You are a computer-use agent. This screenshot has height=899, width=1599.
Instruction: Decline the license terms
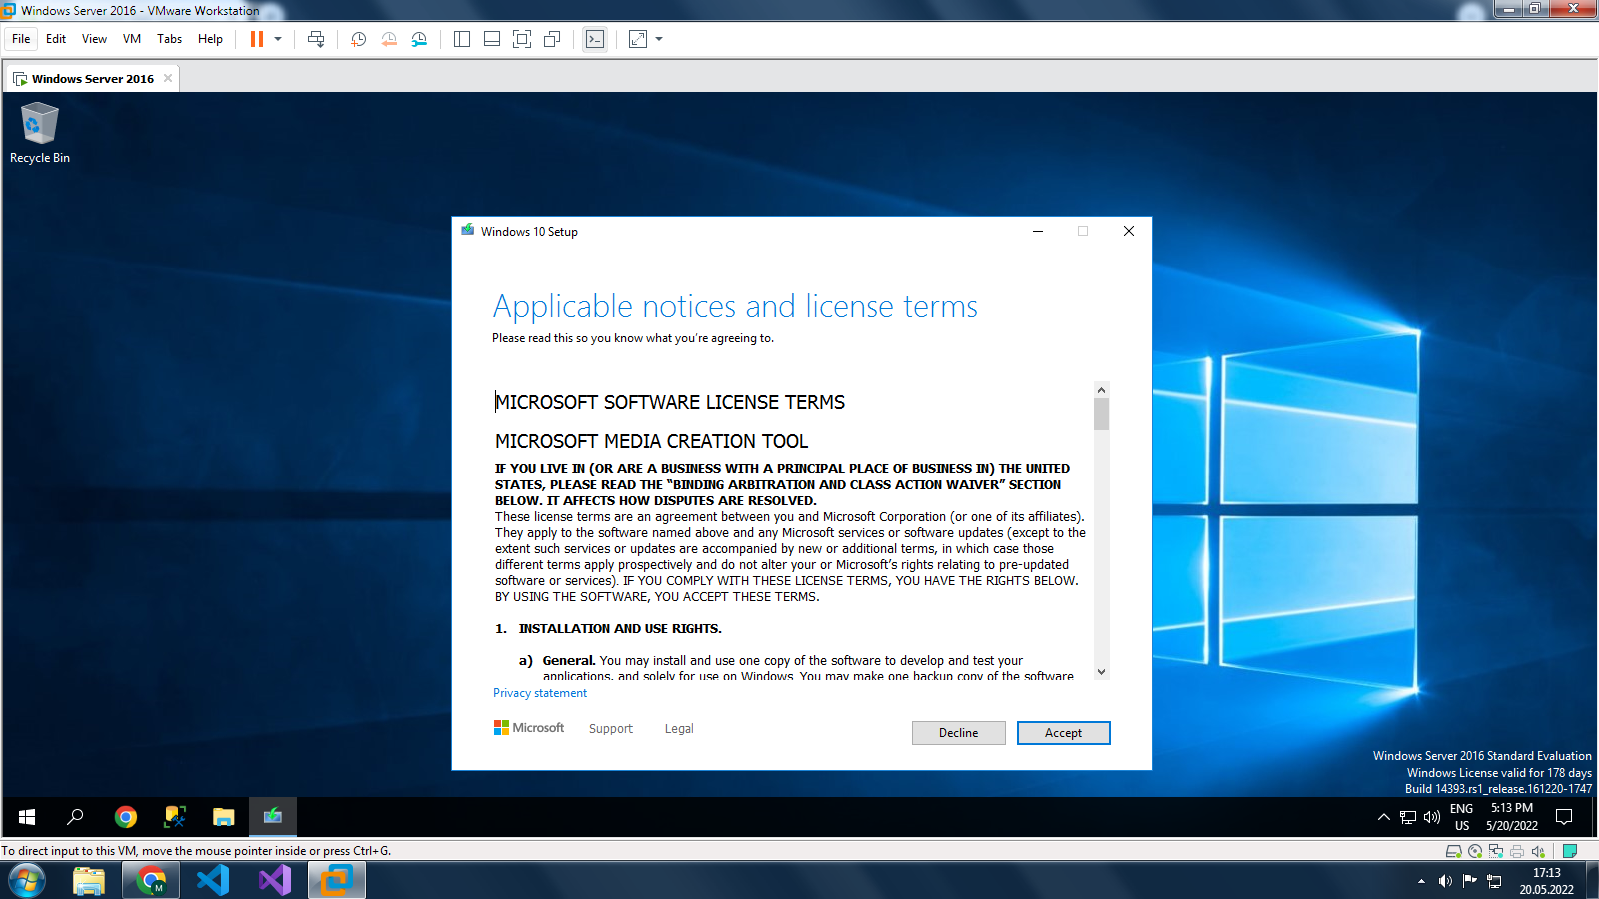pos(958,733)
